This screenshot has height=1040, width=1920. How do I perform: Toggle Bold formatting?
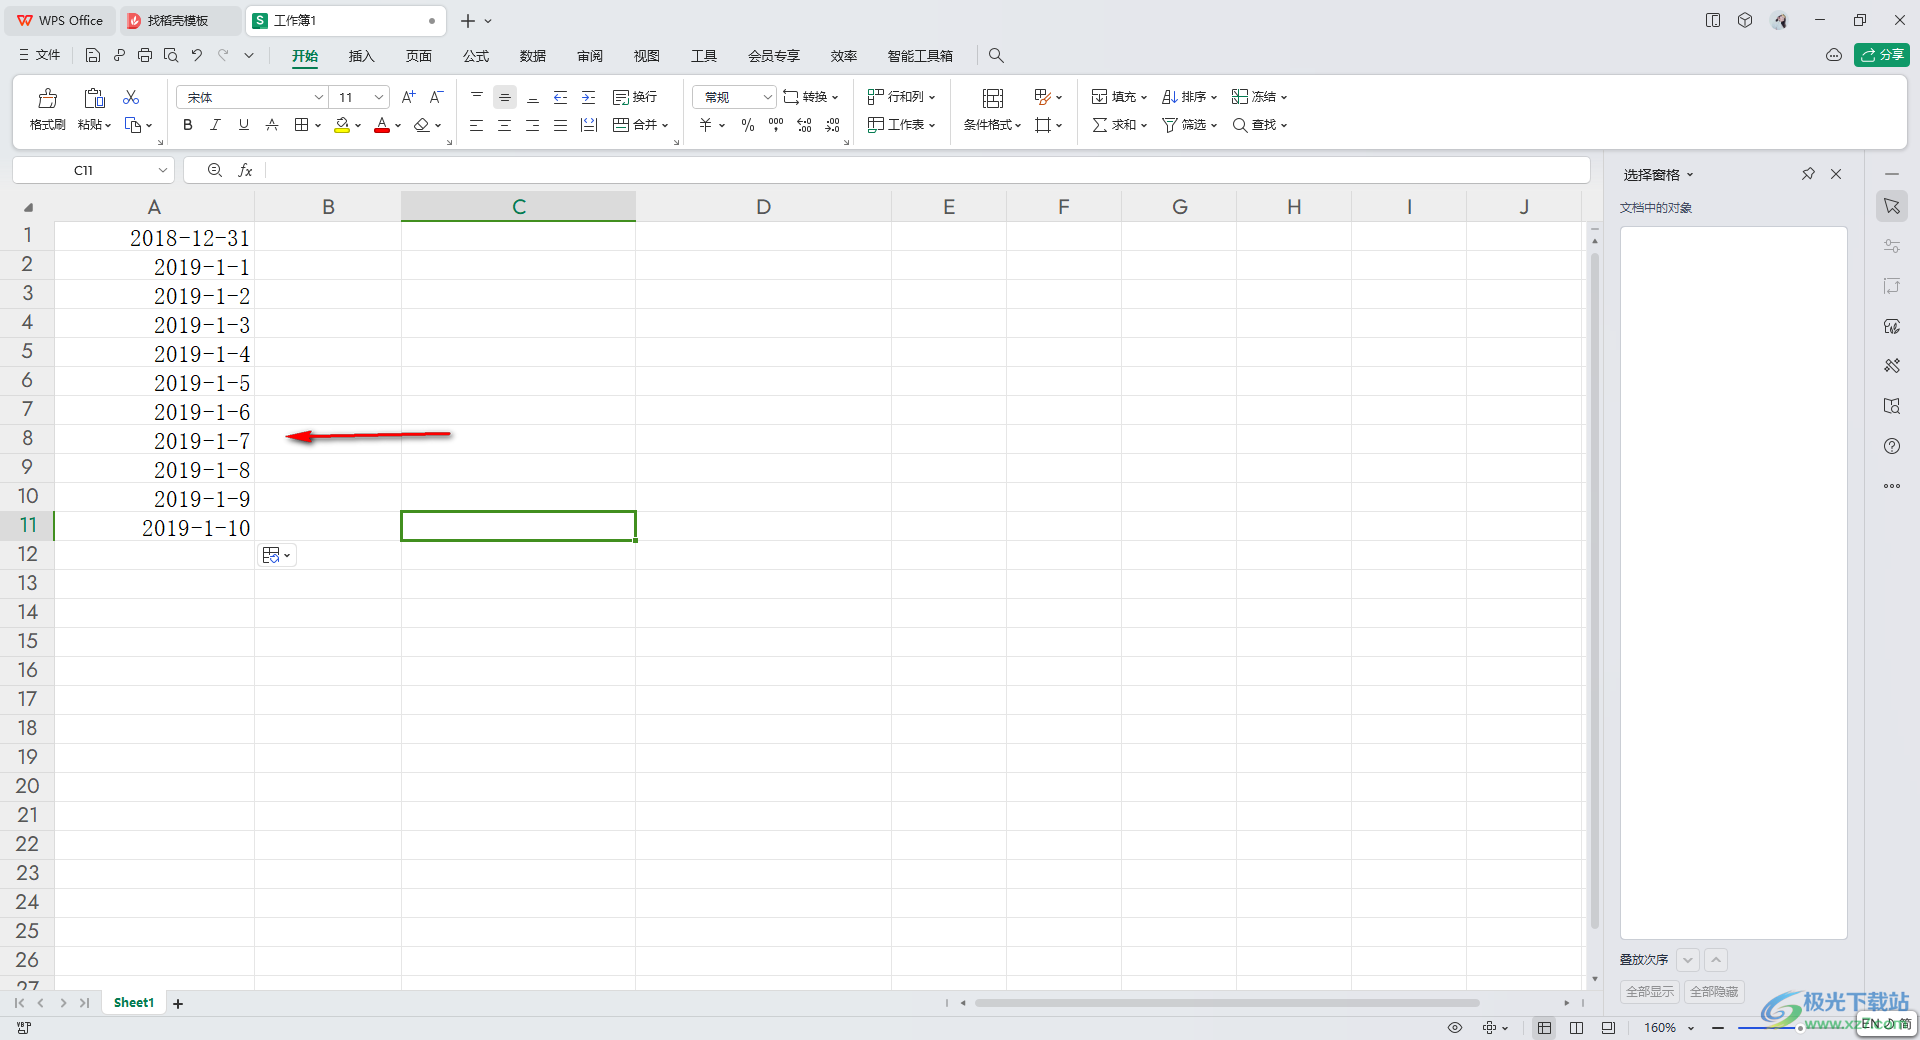188,125
